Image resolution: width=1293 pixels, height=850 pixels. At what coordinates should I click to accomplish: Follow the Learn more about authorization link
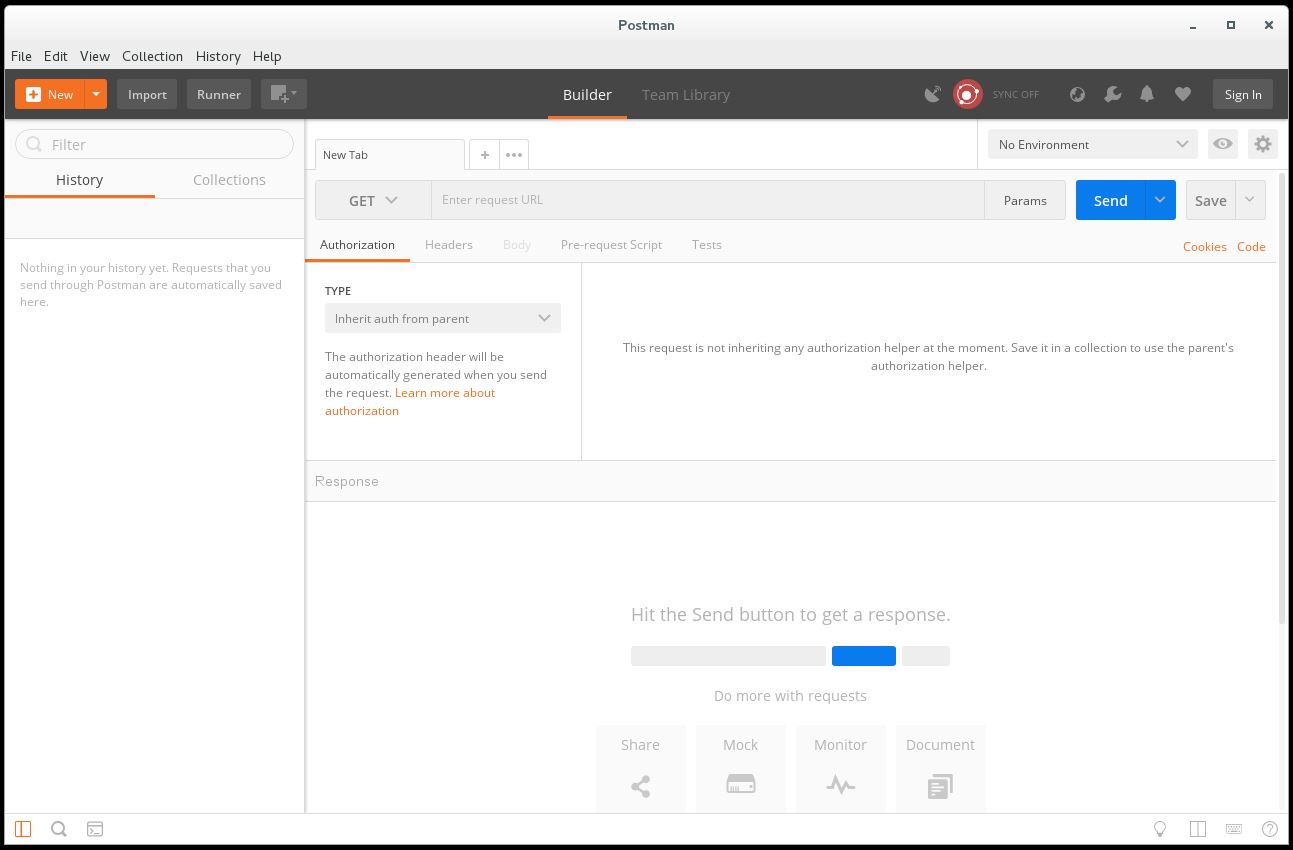(x=444, y=393)
